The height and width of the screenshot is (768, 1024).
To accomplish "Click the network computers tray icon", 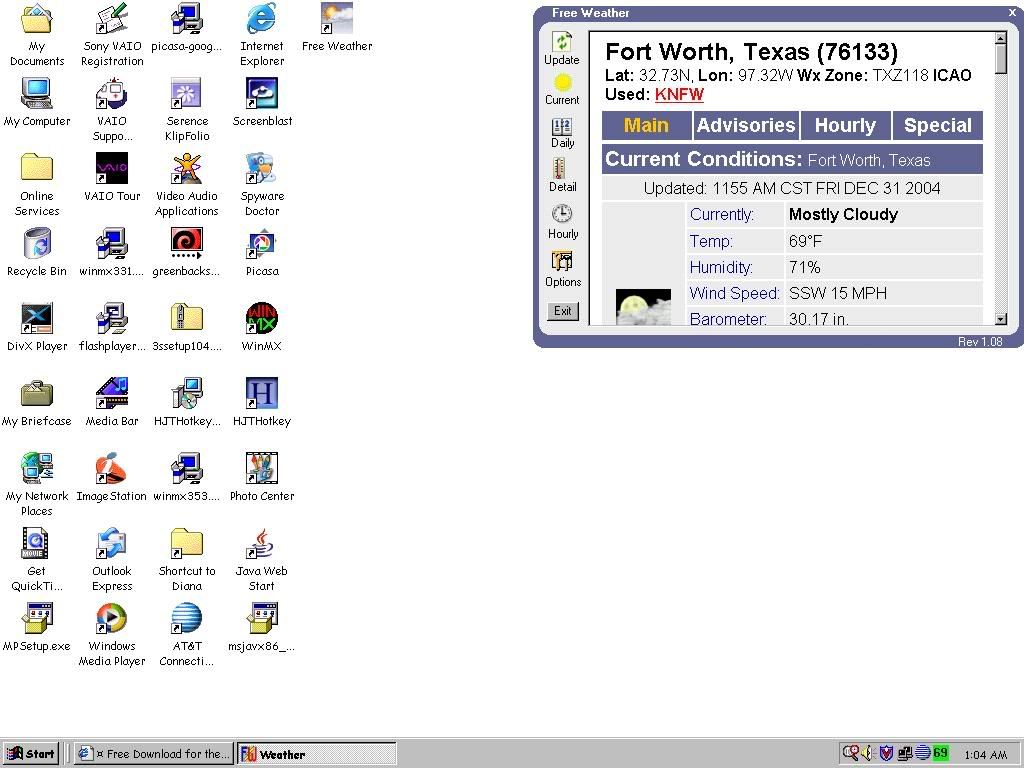I will pos(904,753).
